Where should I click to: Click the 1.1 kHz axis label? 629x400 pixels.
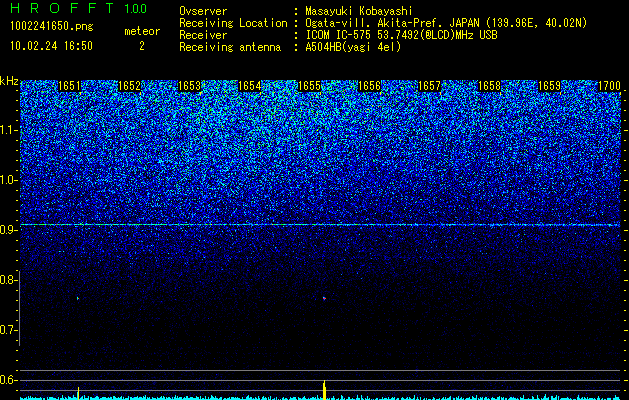(7, 130)
